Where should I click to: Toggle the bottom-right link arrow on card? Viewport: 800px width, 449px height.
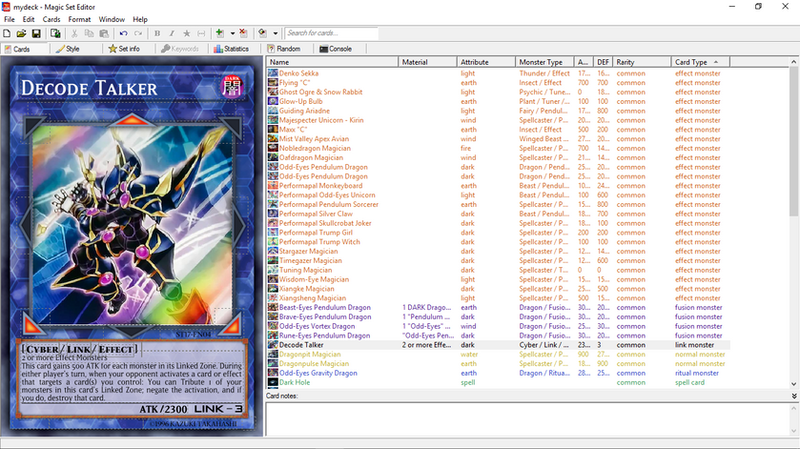pyautogui.click(x=232, y=325)
